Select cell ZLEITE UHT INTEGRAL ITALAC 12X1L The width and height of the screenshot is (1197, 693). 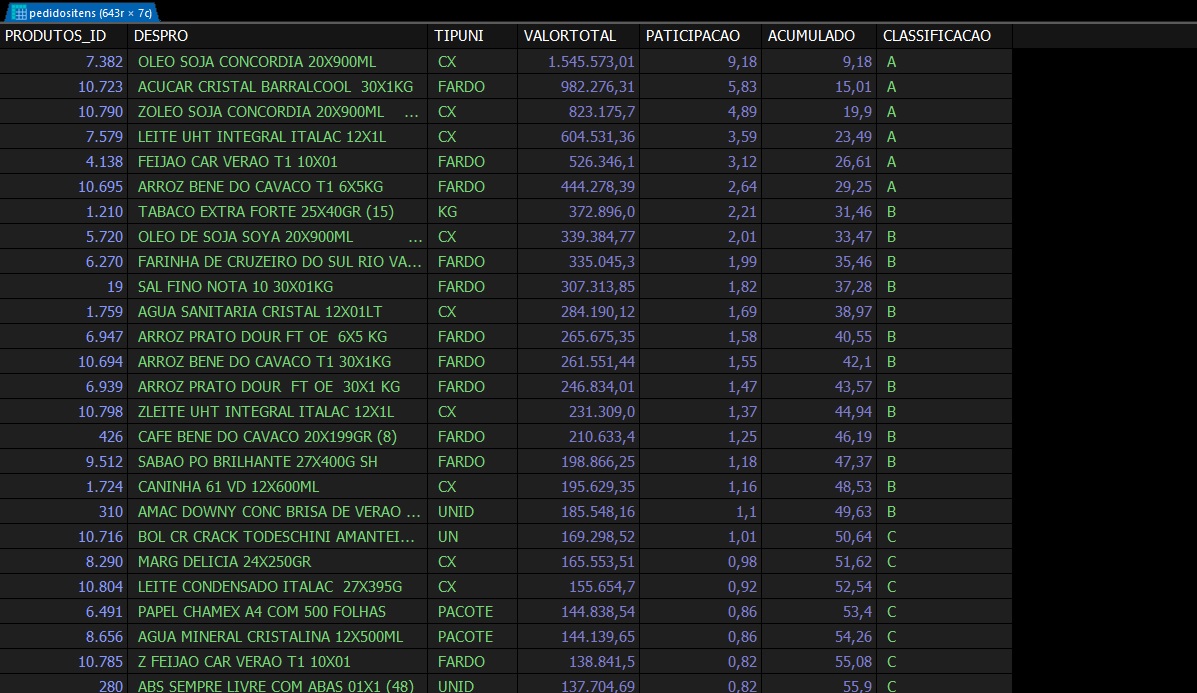click(x=278, y=412)
